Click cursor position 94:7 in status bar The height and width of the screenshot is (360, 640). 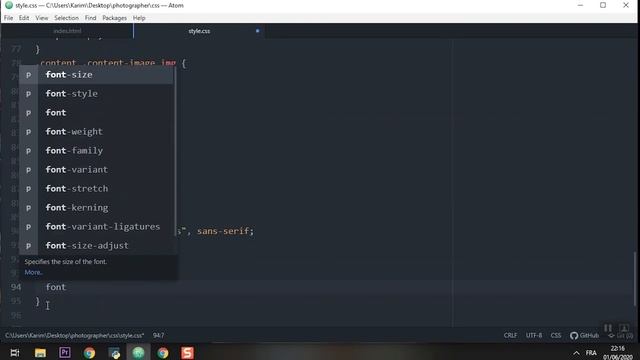(x=158, y=336)
